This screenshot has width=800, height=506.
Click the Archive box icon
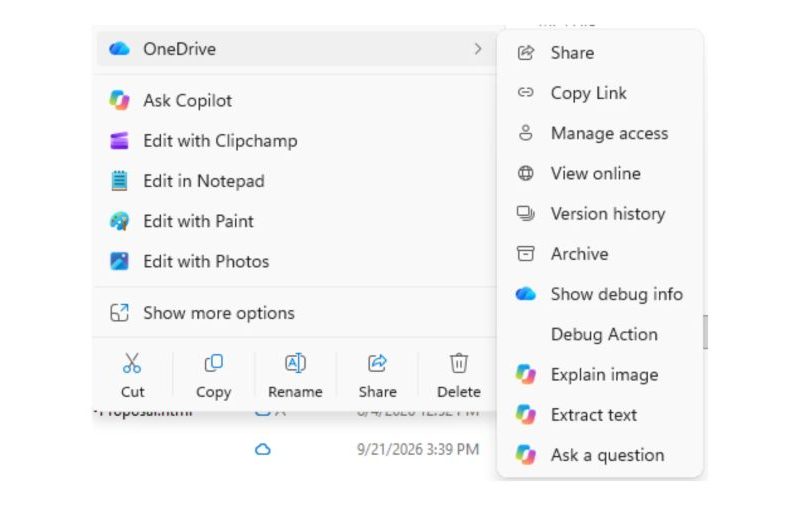pyautogui.click(x=526, y=254)
